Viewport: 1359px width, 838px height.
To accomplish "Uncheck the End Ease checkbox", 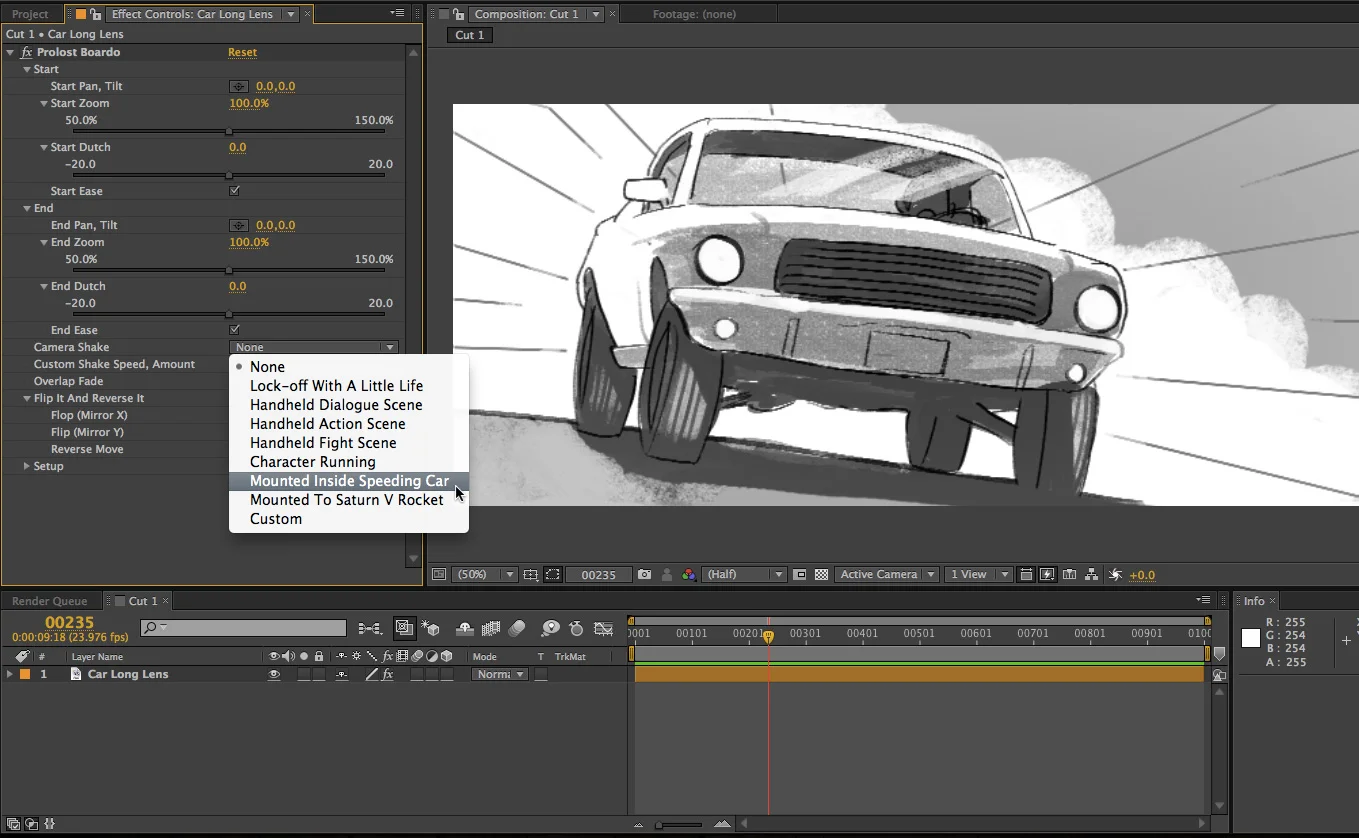I will tap(234, 330).
